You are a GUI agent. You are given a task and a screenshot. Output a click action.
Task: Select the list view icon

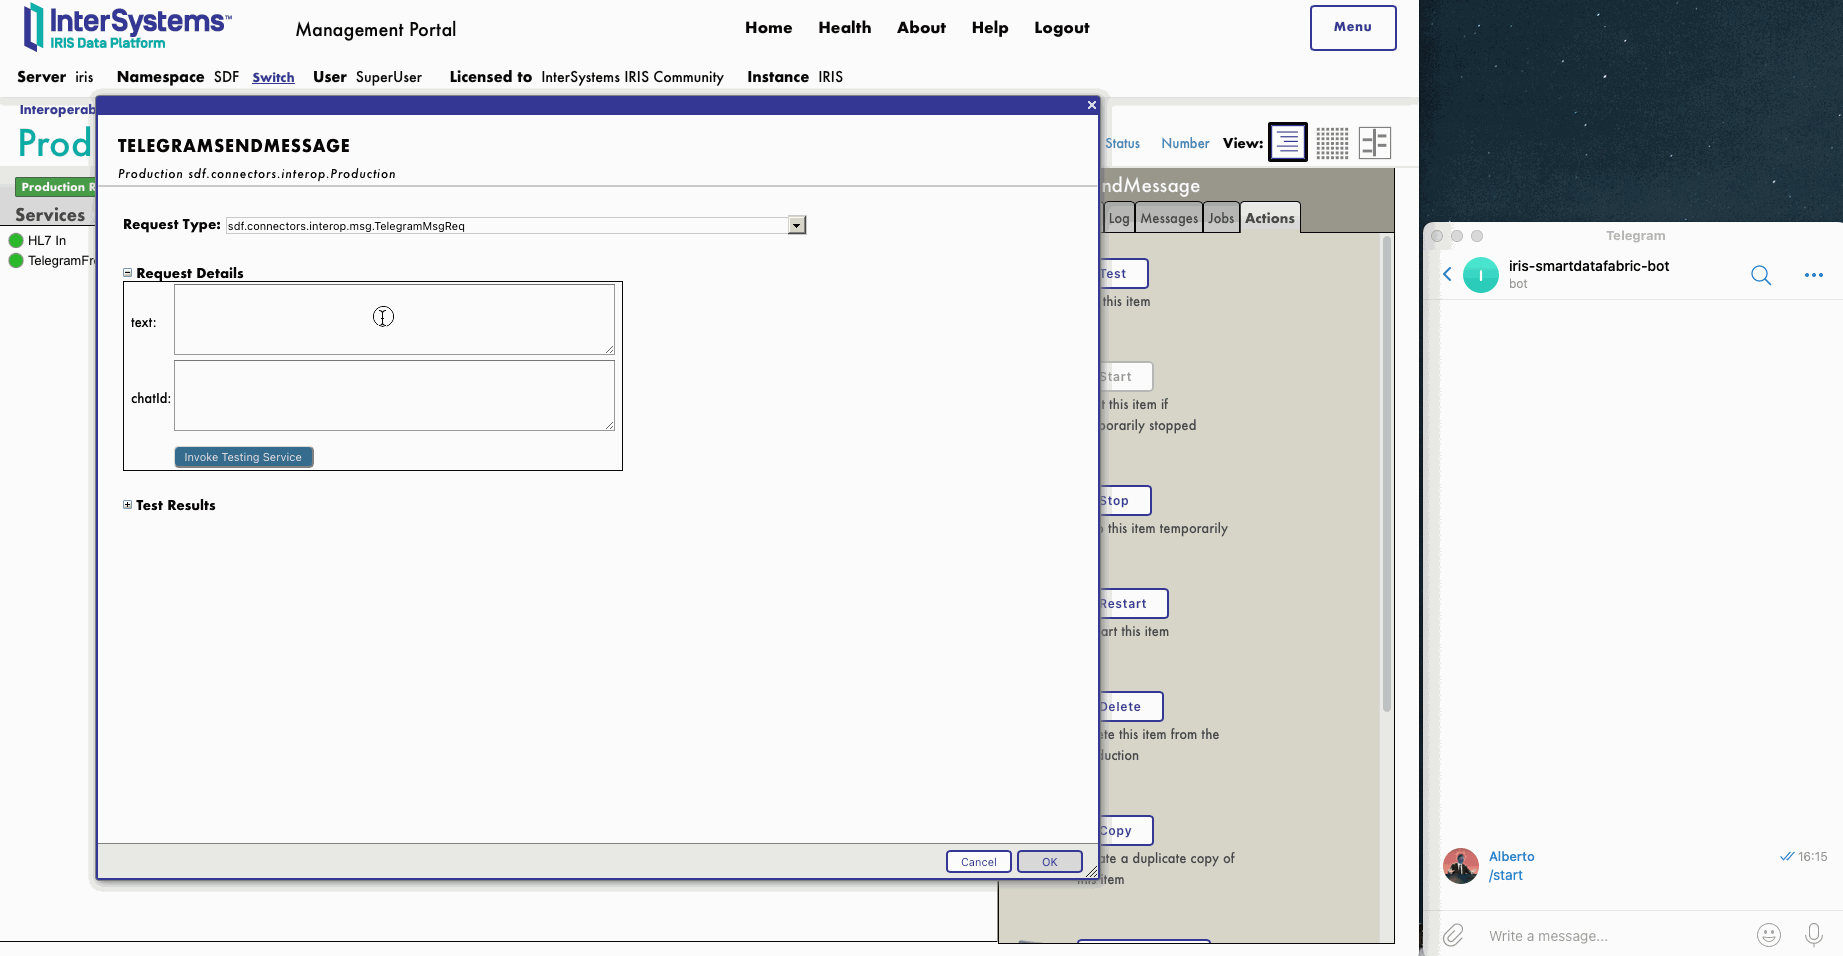[1287, 142]
